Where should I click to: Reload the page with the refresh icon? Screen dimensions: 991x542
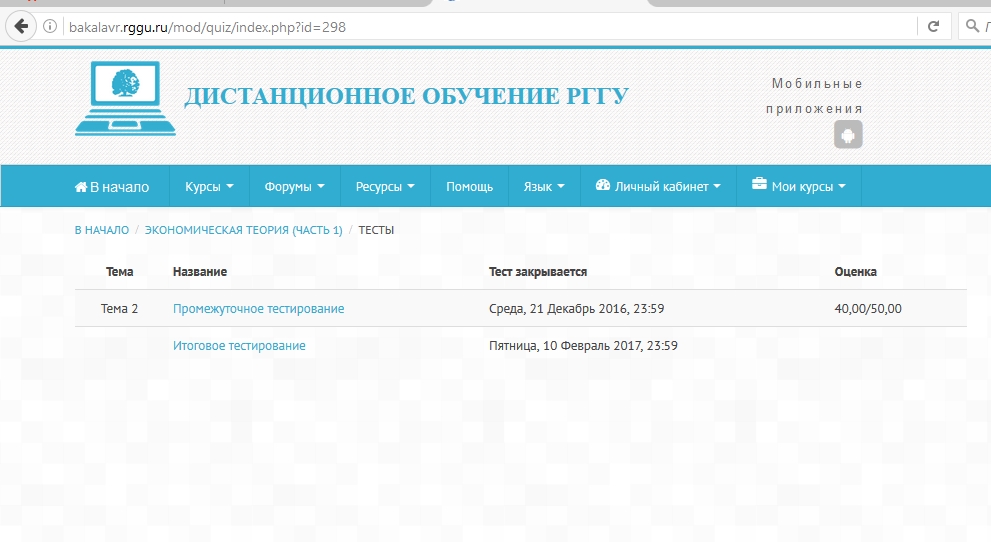pyautogui.click(x=933, y=27)
